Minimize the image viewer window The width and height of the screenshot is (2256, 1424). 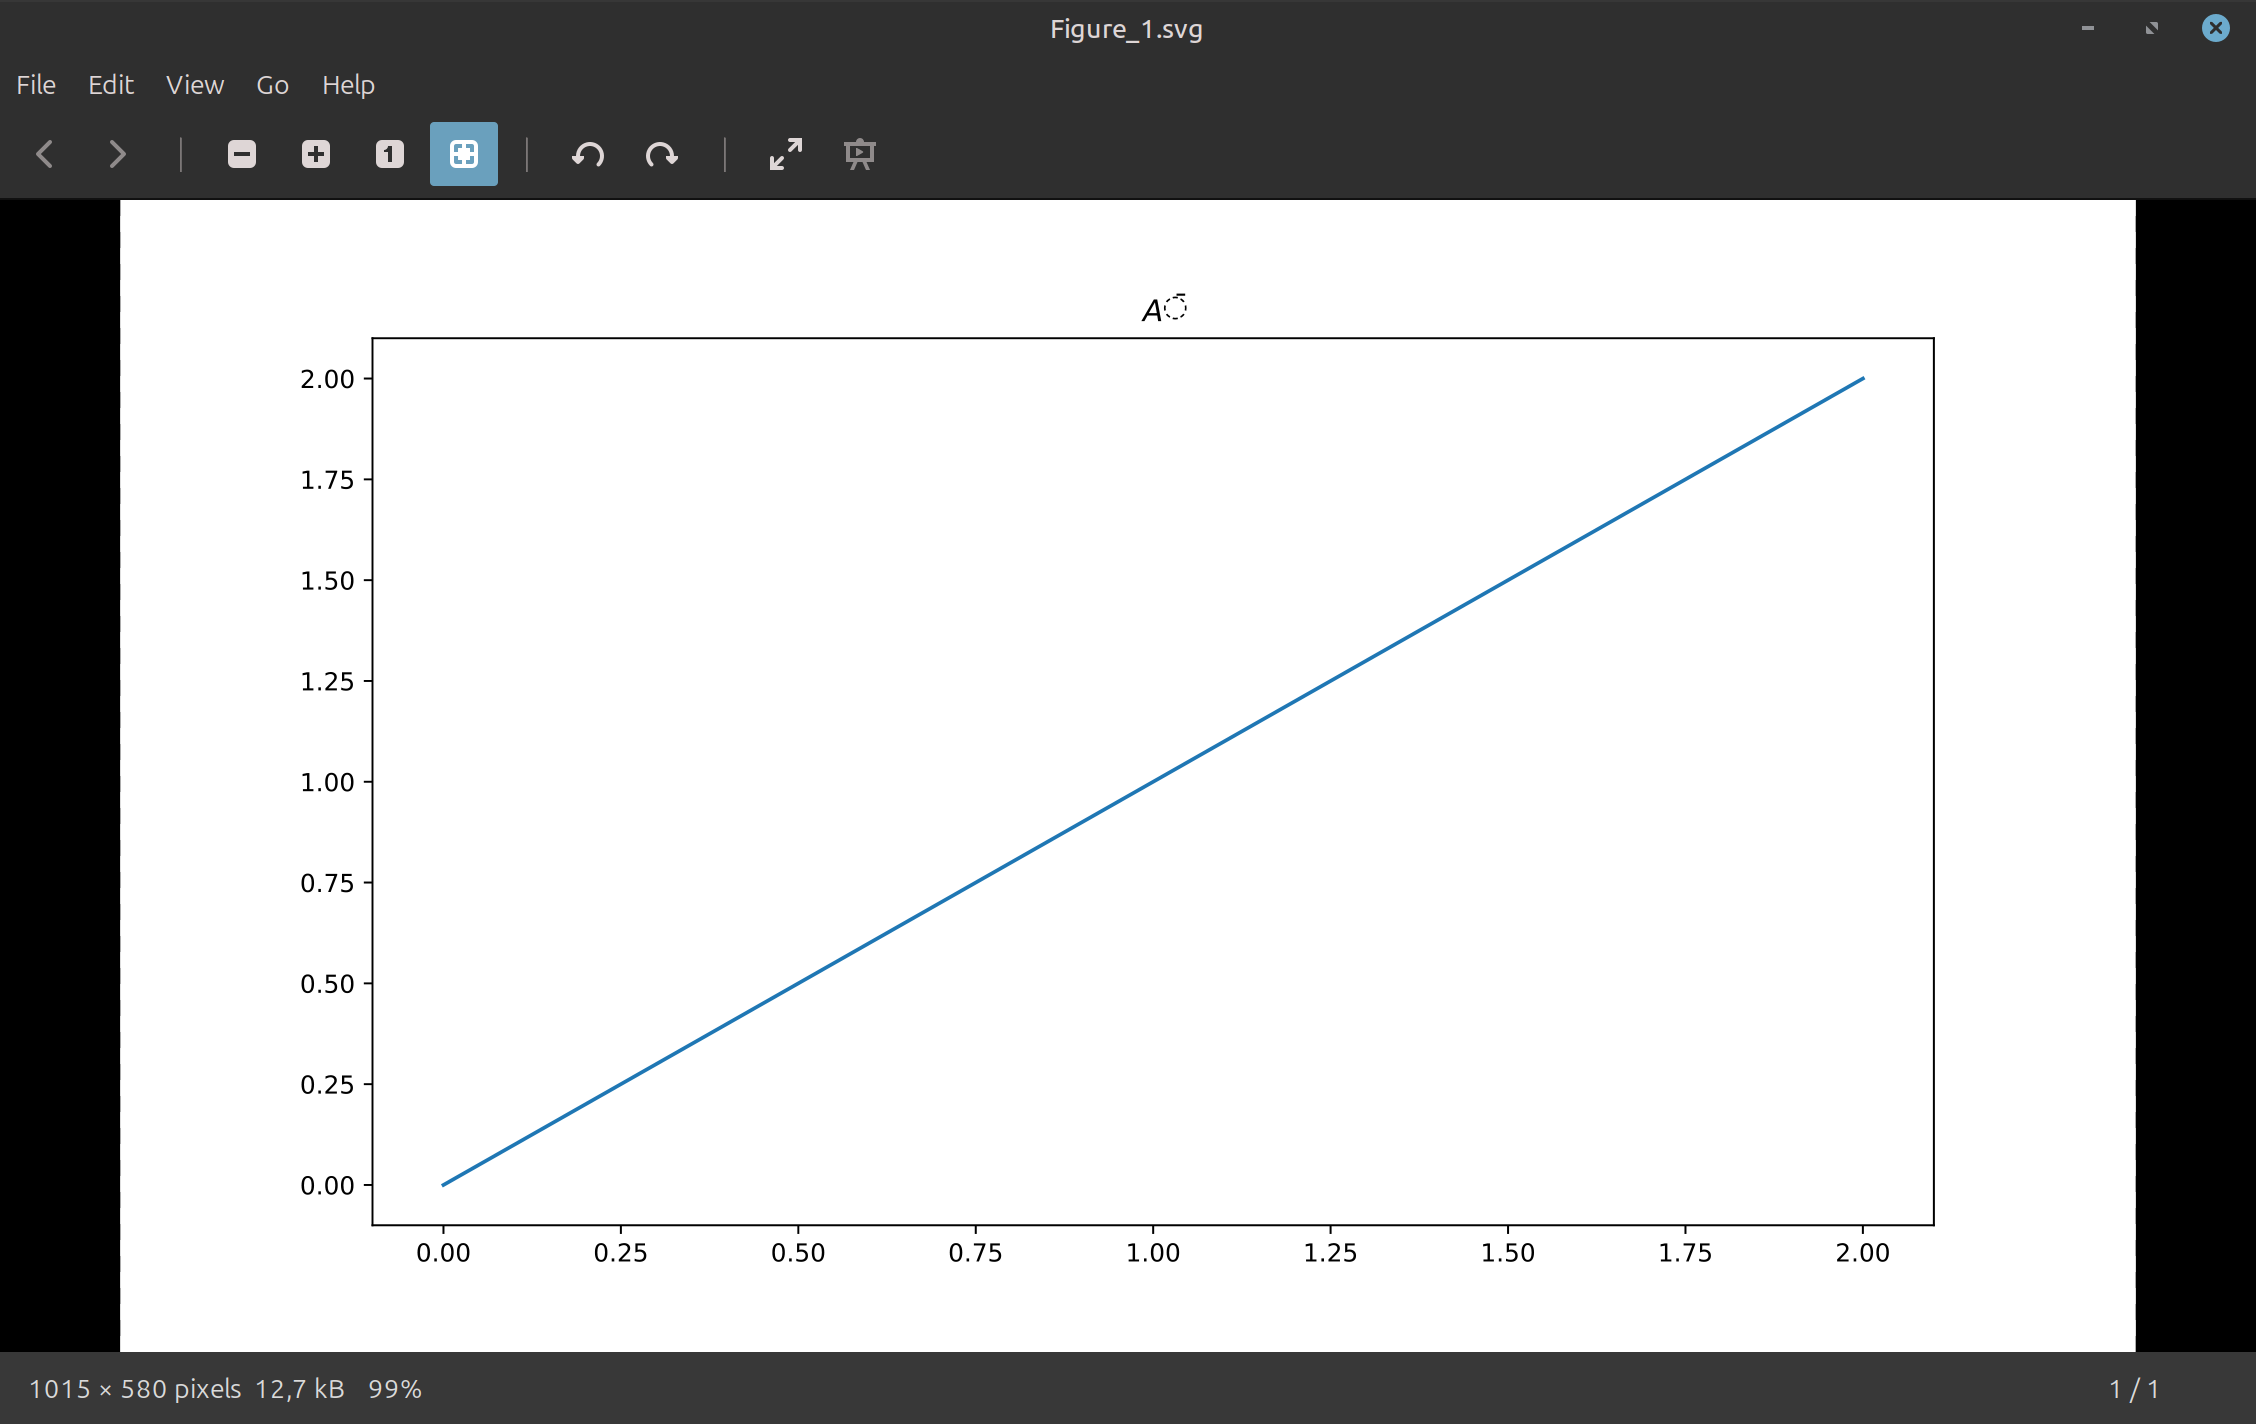(x=2088, y=28)
